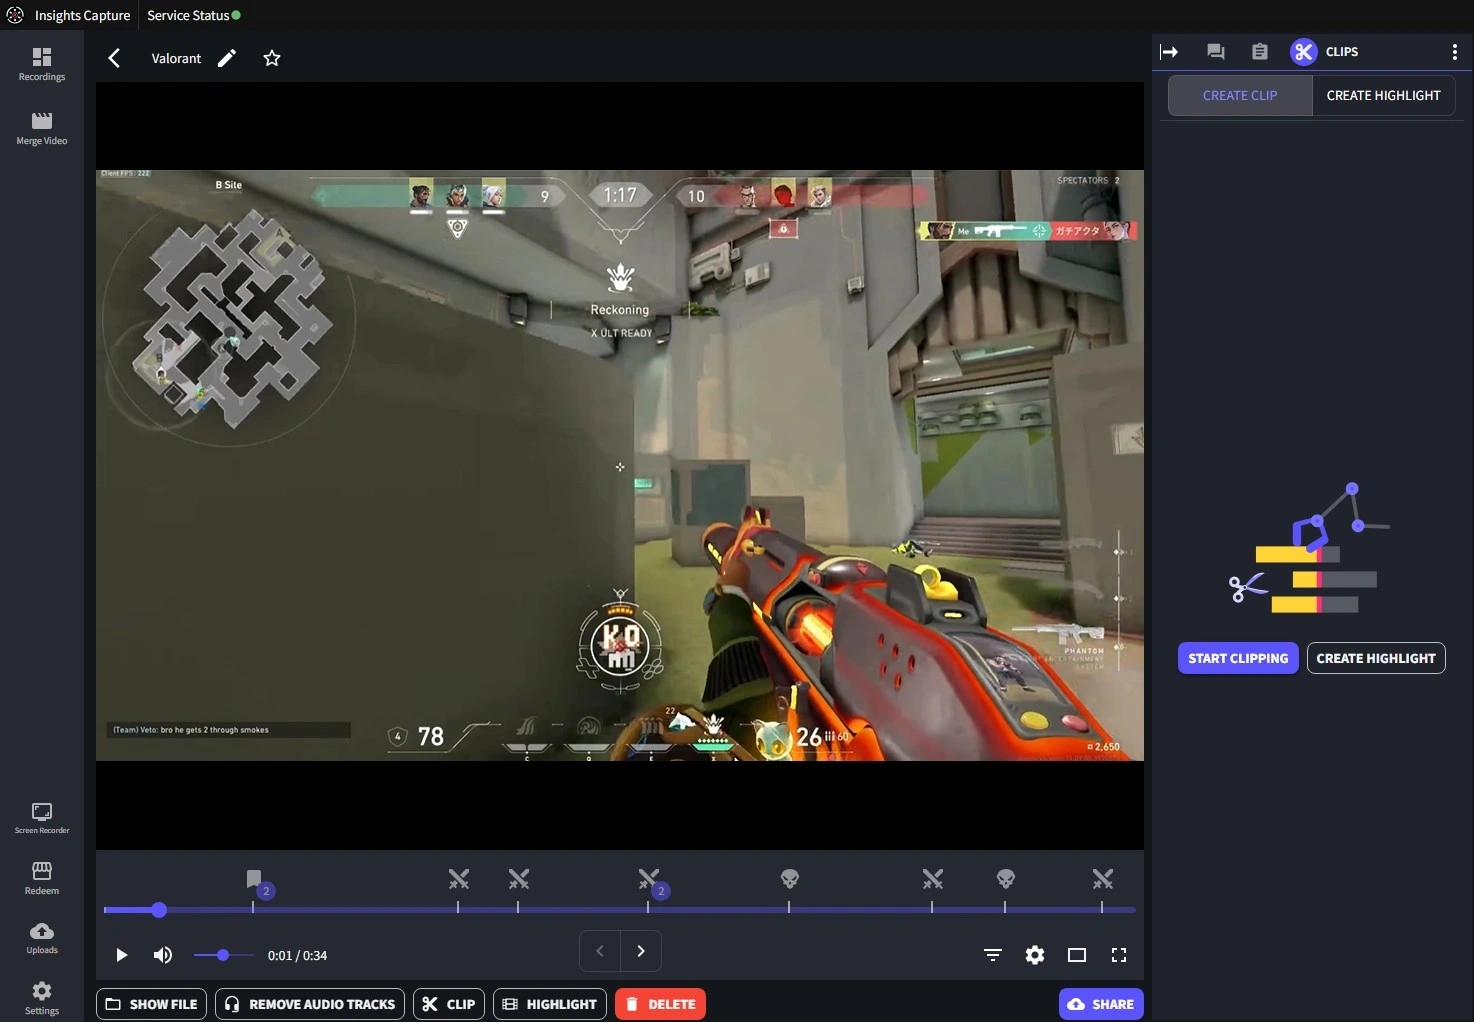Open the Screen Recorder

tap(41, 817)
